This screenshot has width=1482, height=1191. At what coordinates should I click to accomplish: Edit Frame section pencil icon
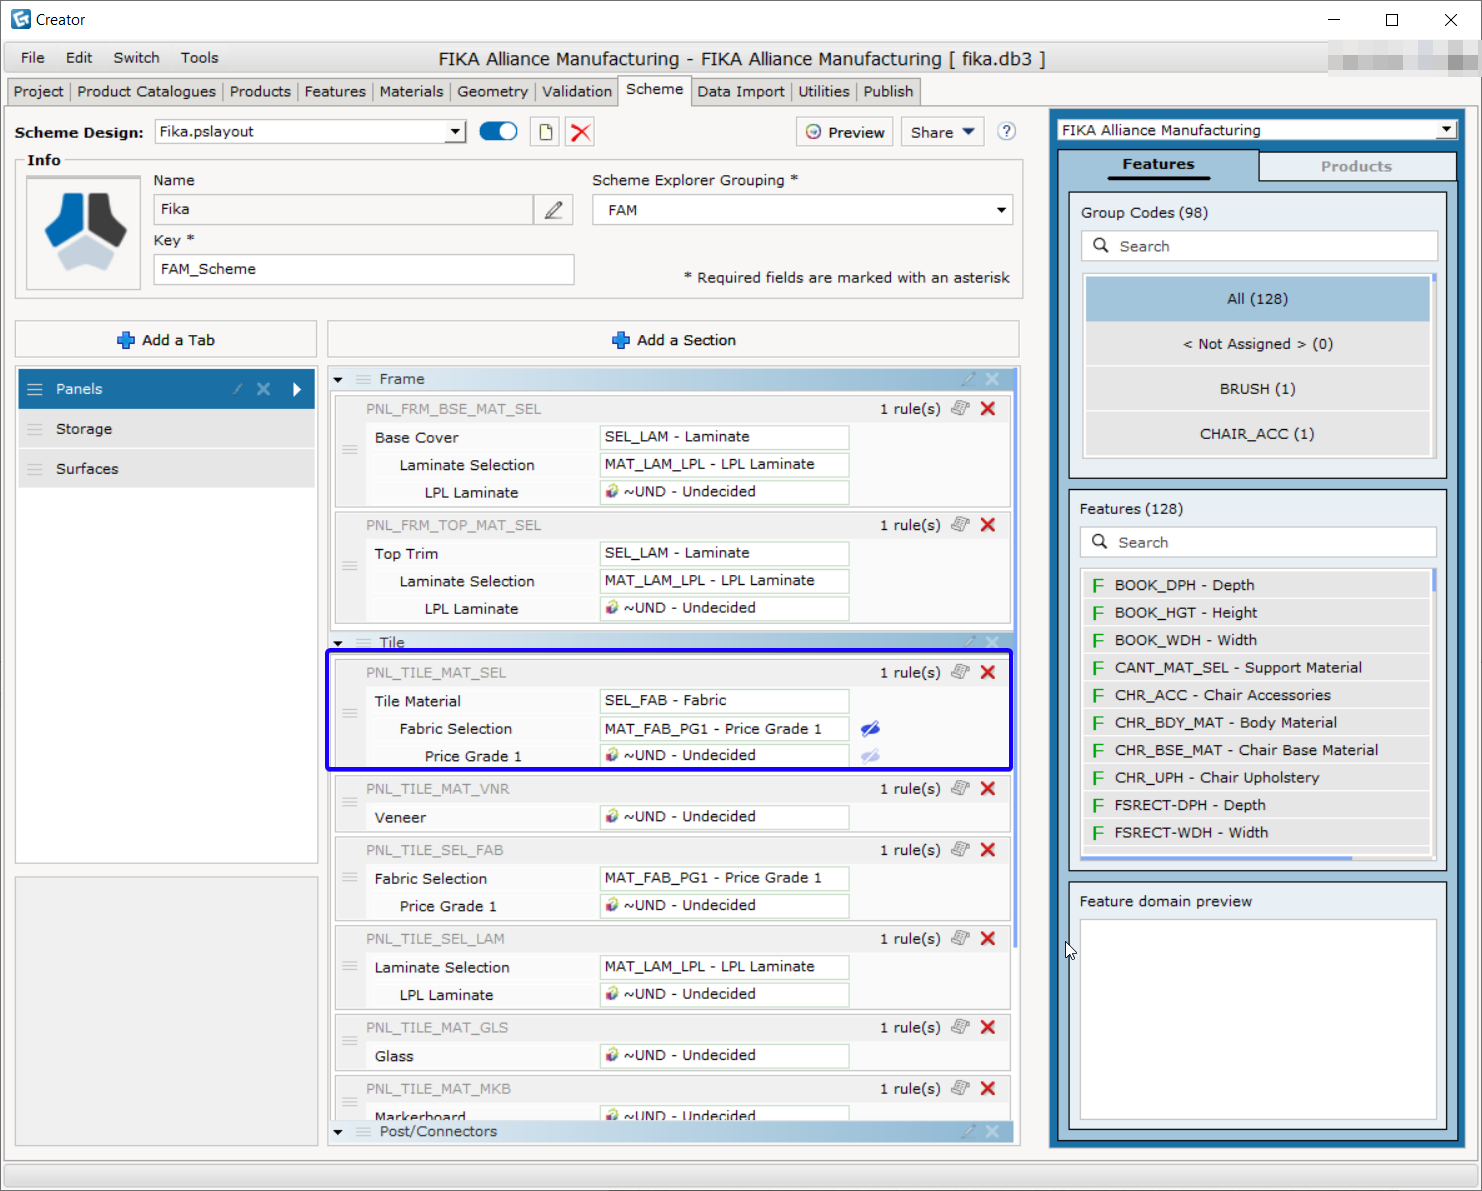coord(968,379)
